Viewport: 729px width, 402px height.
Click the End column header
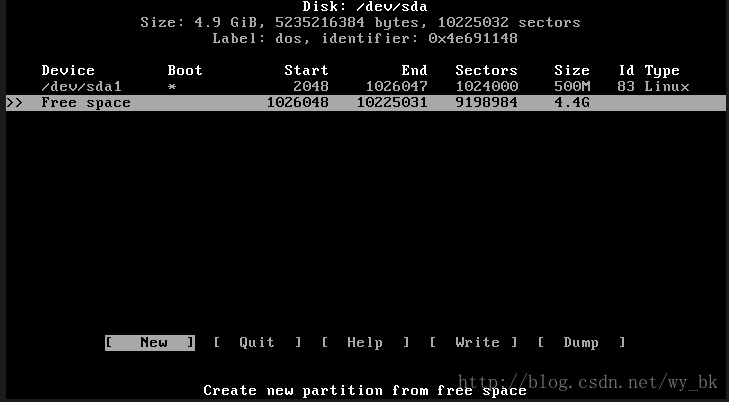coord(414,71)
